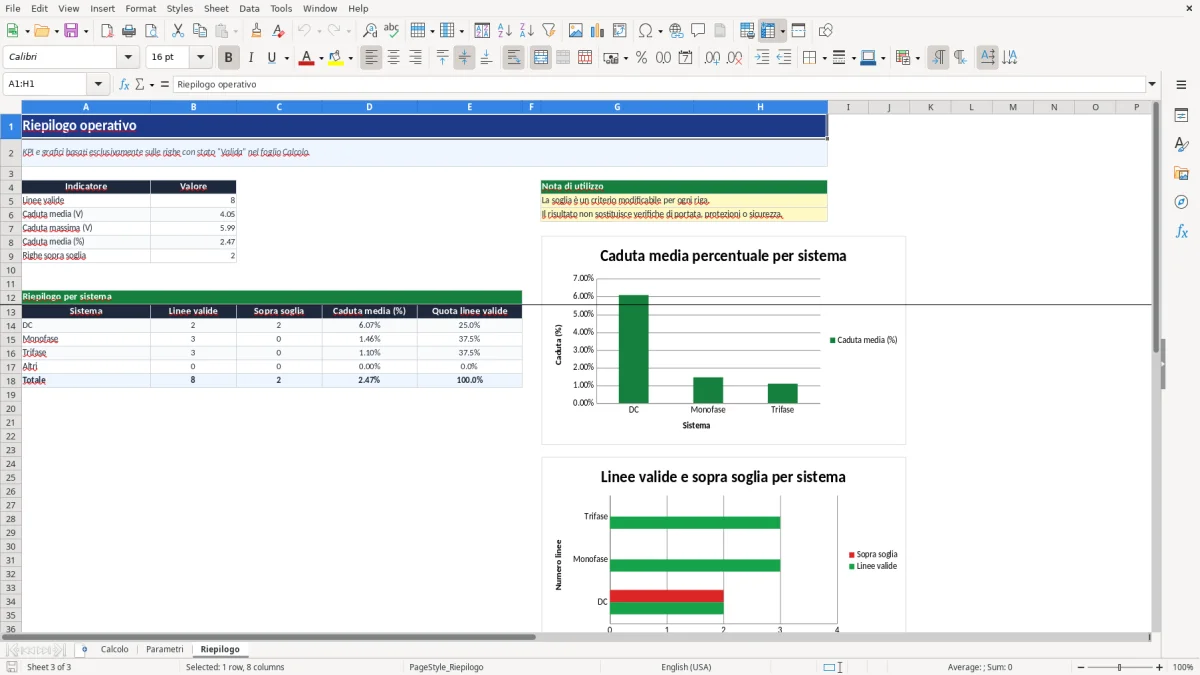
Task: Click row 18 header
Action: pyautogui.click(x=11, y=380)
